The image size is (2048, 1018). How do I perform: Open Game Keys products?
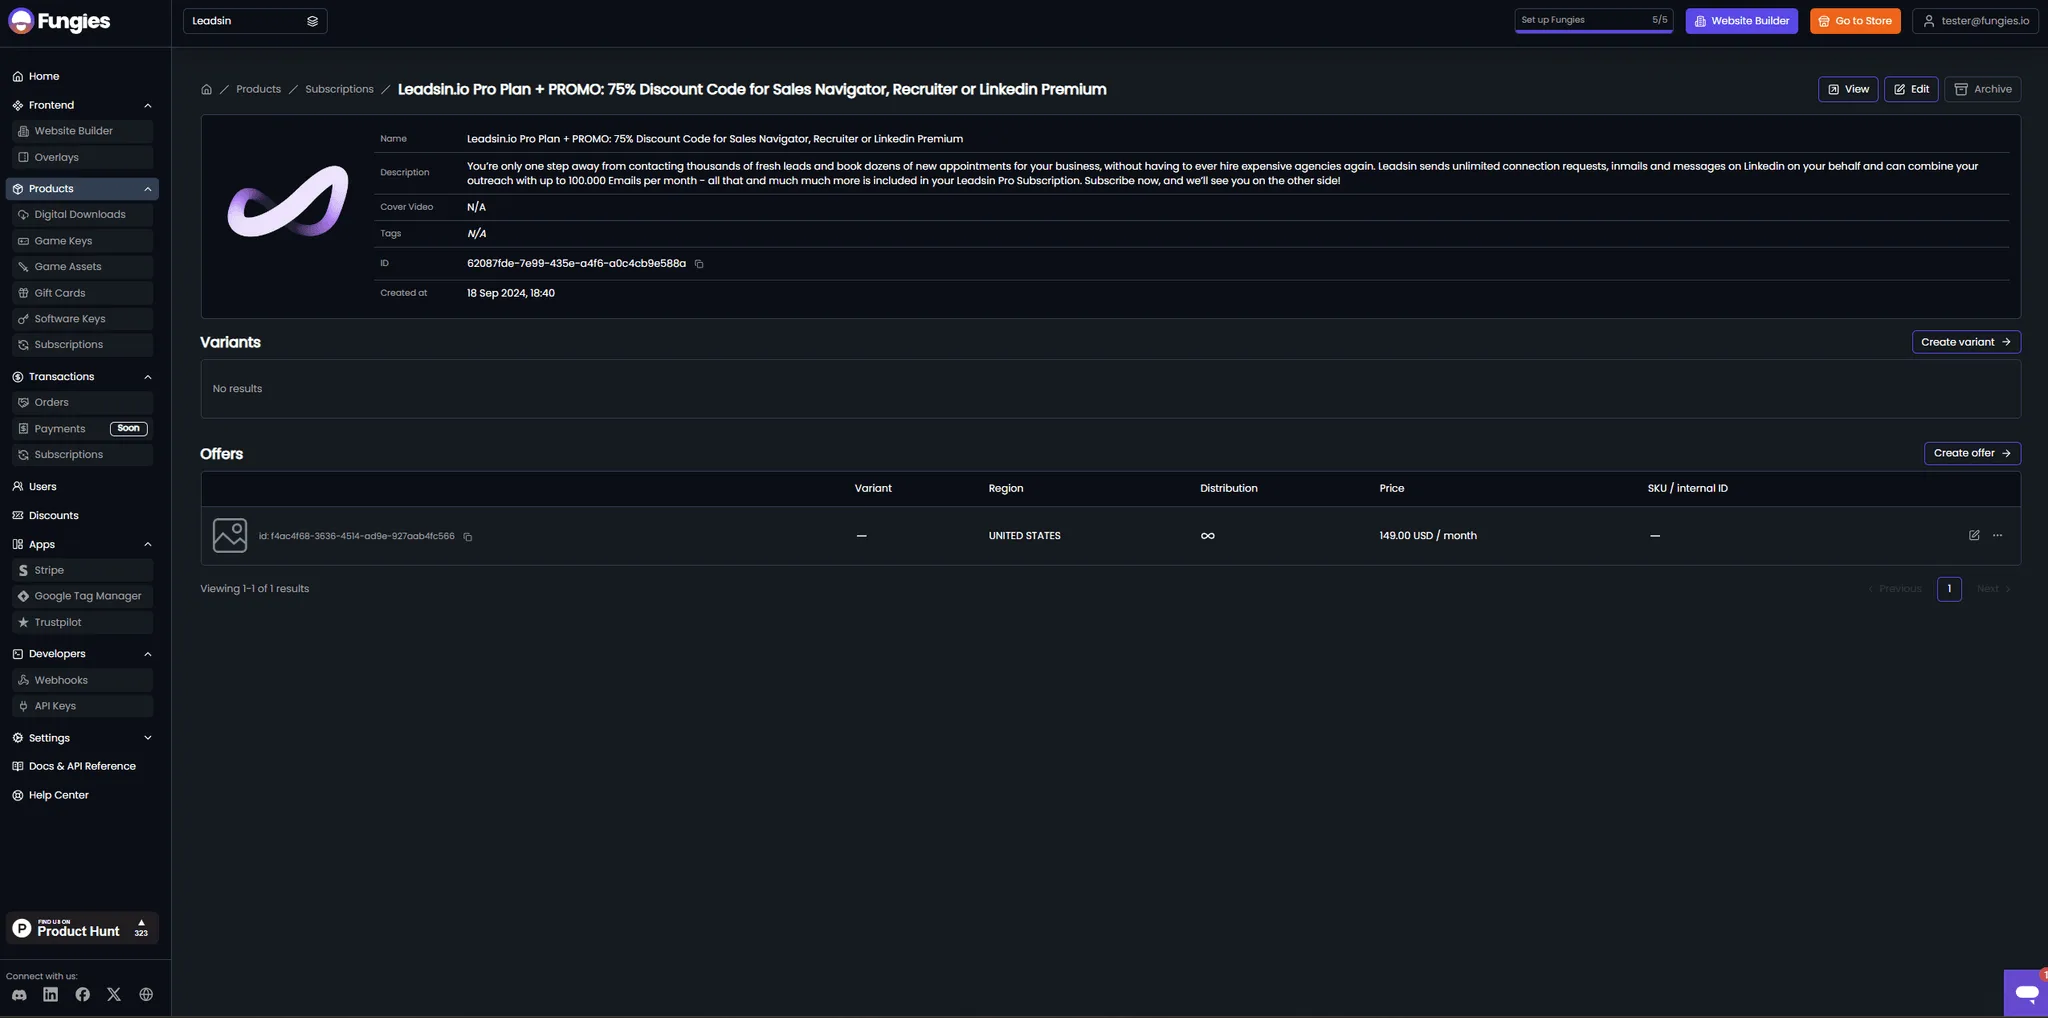pos(83,241)
